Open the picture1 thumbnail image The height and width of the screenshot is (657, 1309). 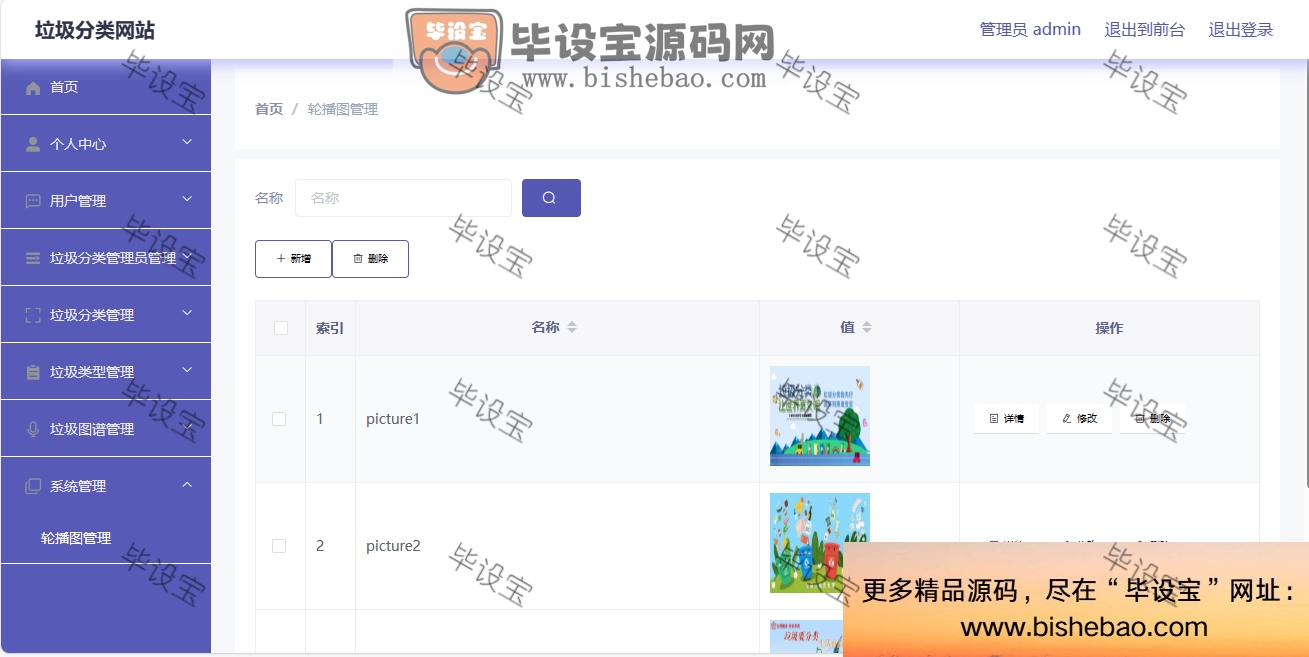coord(820,416)
